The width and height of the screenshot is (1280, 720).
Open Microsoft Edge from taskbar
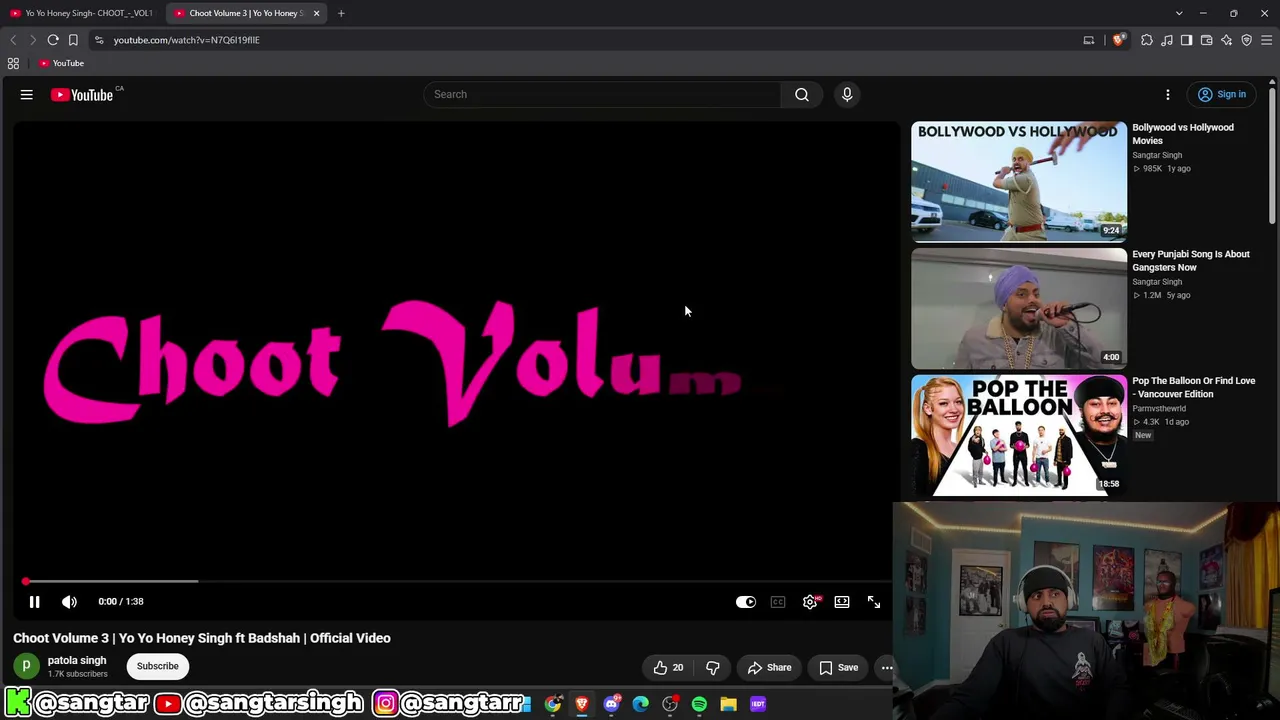(641, 704)
